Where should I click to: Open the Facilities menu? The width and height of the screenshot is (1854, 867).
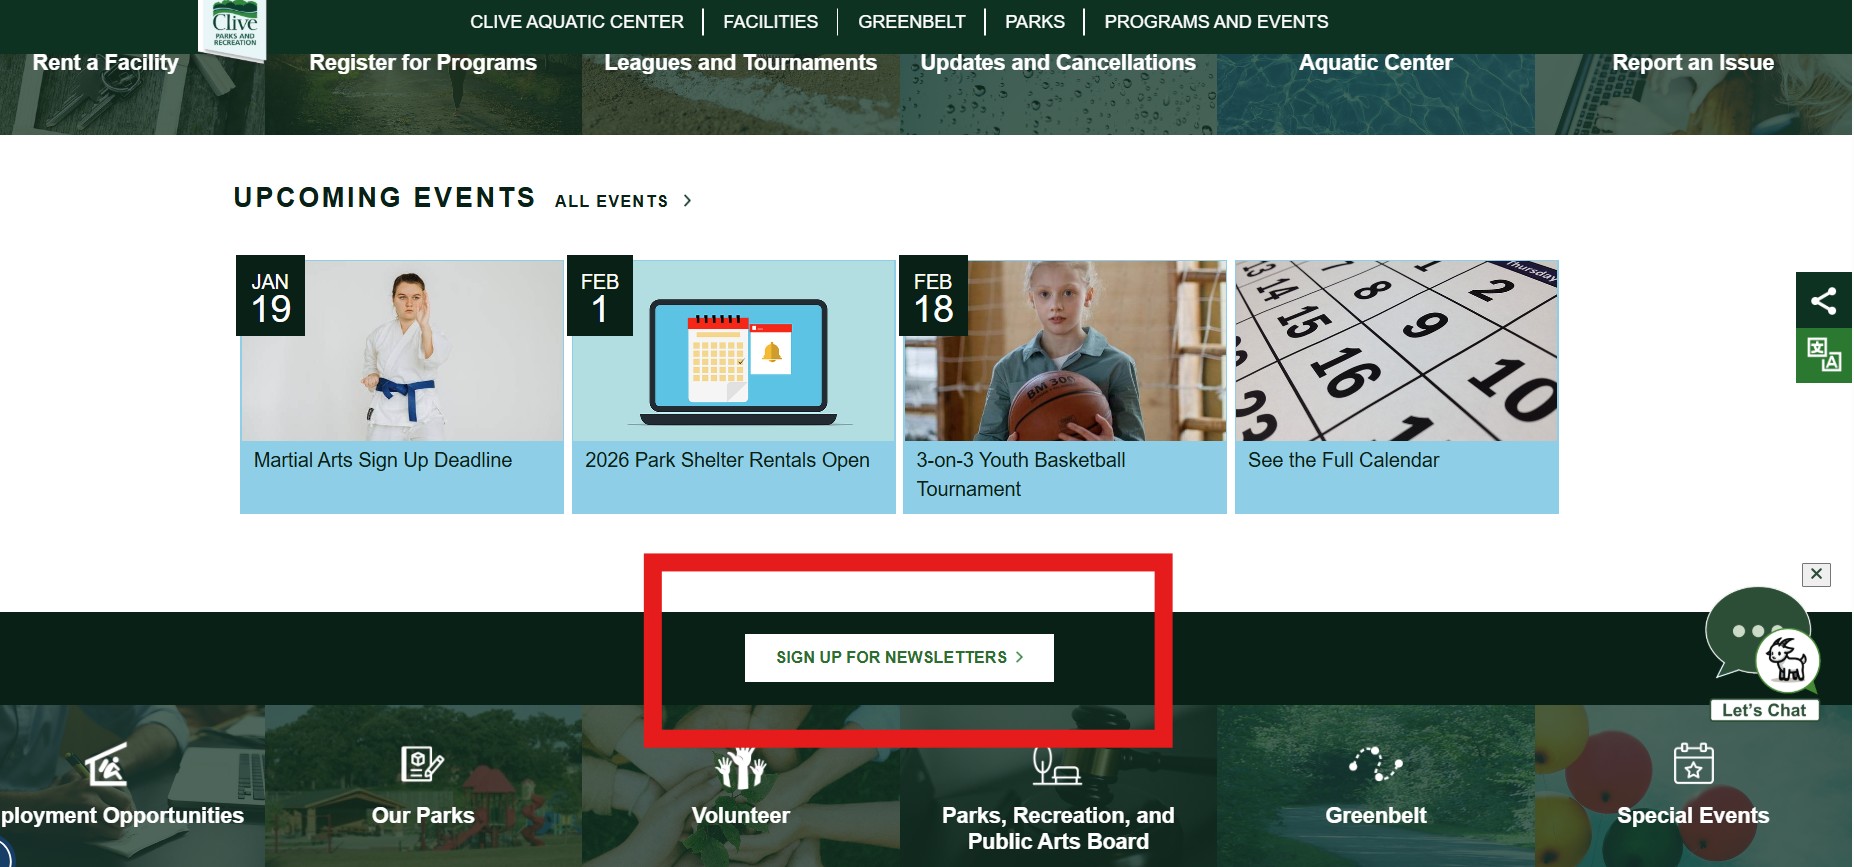click(770, 22)
